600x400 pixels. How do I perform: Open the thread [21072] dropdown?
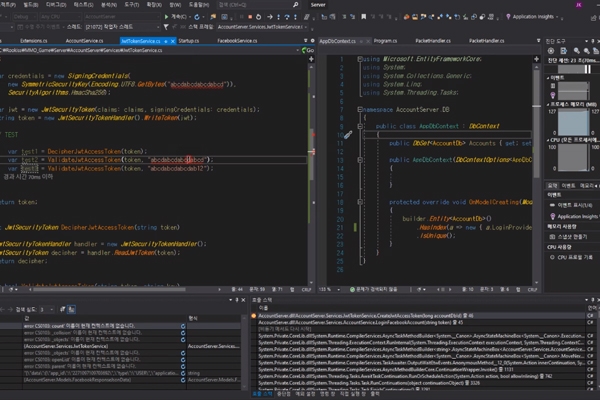click(122, 27)
